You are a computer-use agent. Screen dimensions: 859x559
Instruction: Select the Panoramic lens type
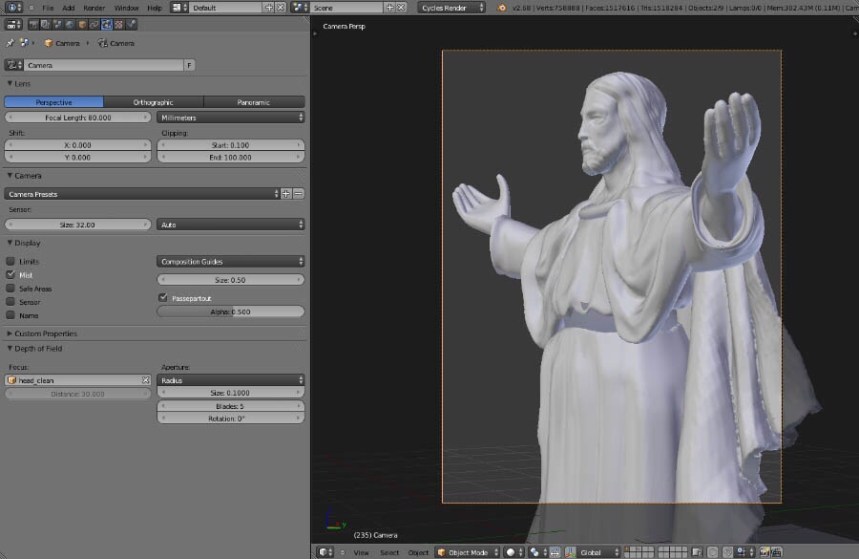pos(254,102)
